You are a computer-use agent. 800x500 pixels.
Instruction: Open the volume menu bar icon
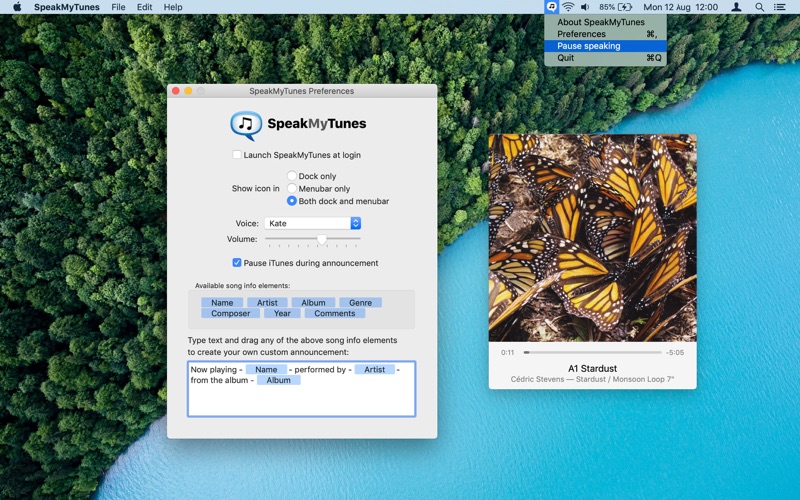tap(585, 7)
